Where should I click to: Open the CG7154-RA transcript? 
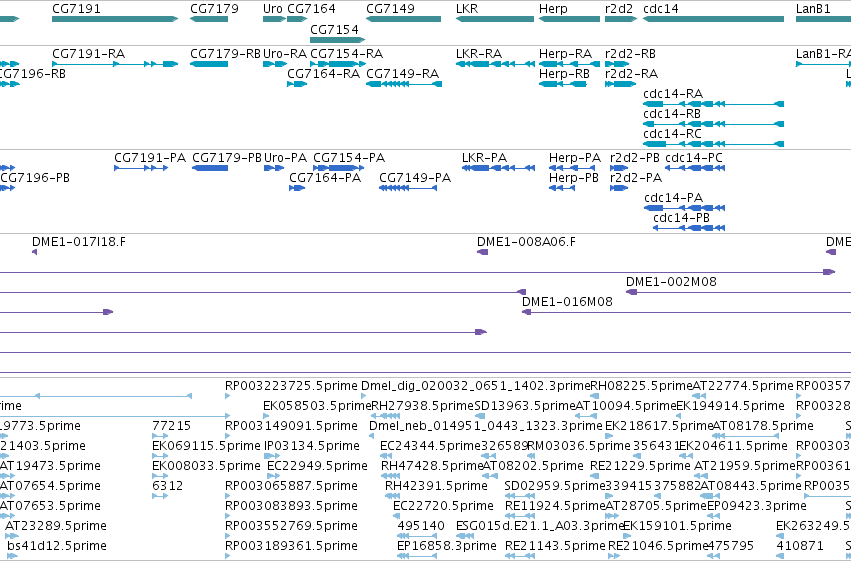click(x=338, y=64)
